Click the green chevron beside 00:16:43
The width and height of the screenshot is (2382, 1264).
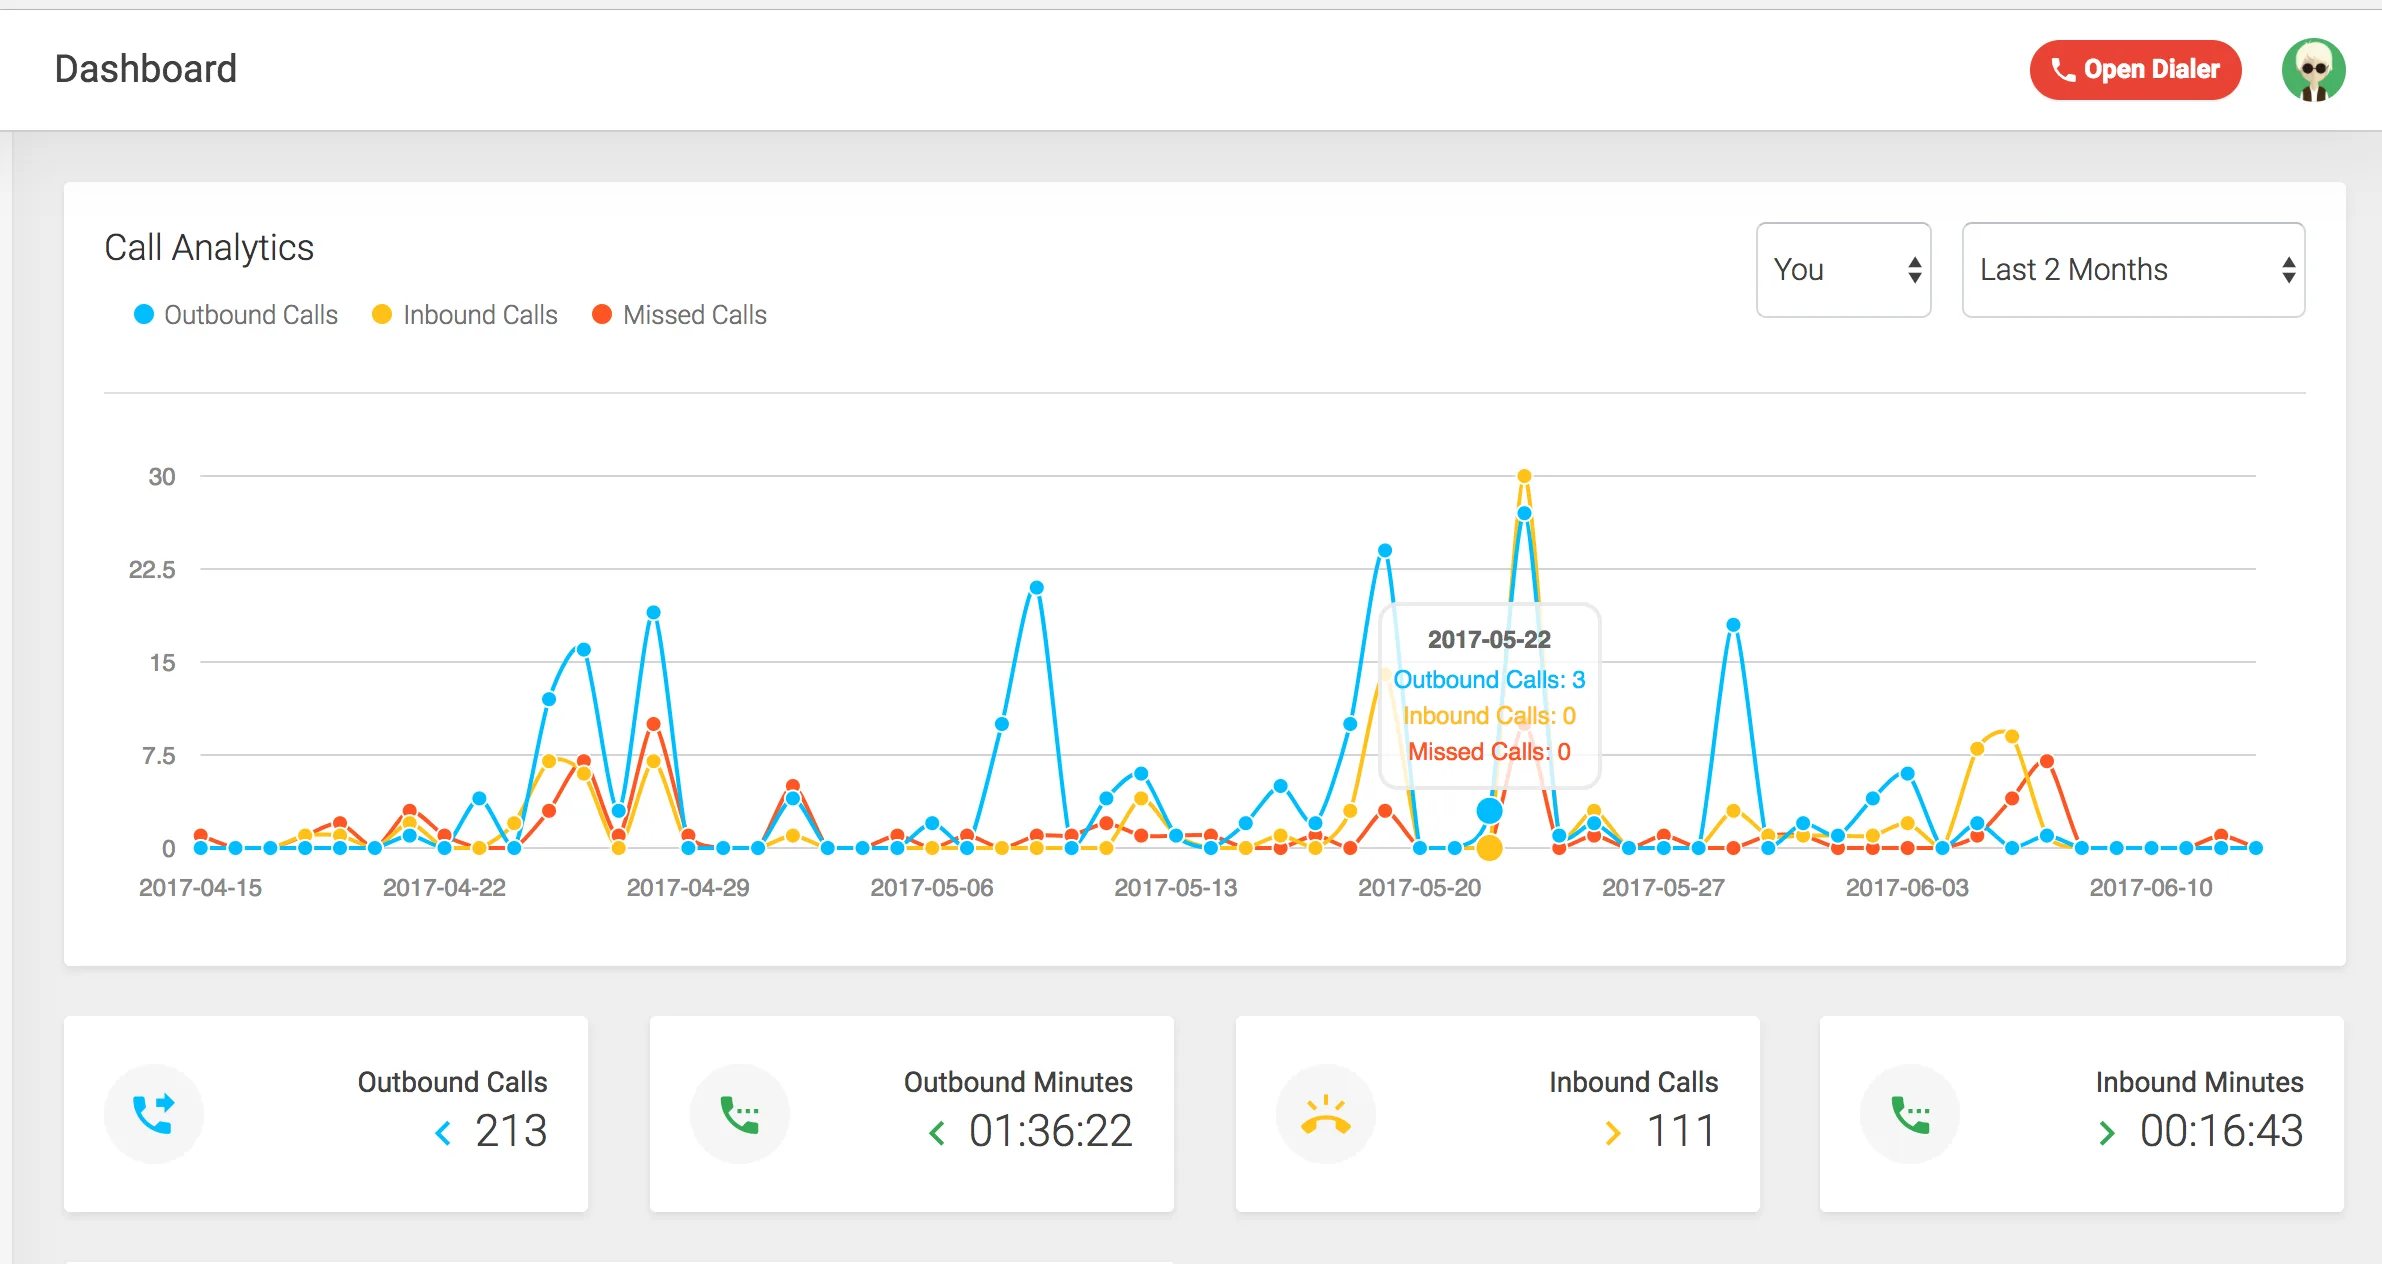pyautogui.click(x=2106, y=1133)
